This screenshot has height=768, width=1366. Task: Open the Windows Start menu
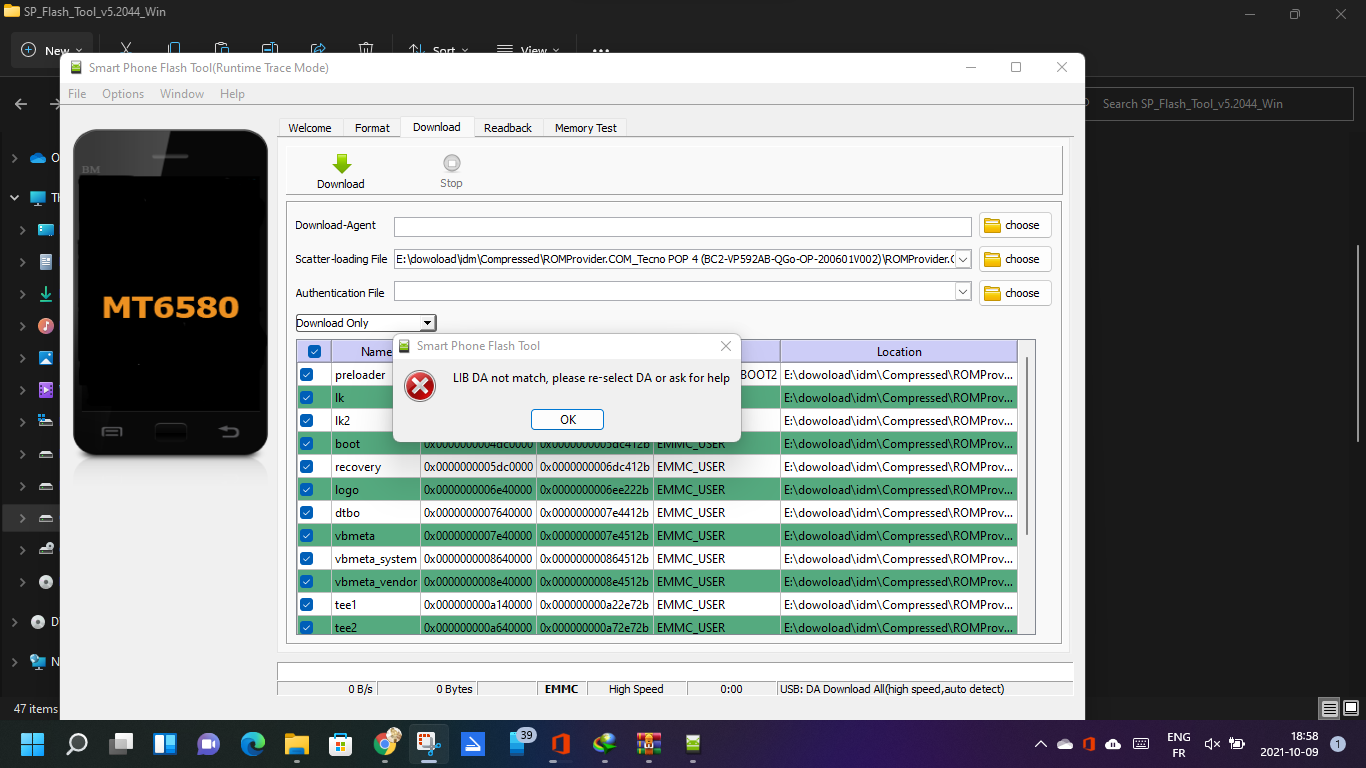pyautogui.click(x=32, y=744)
